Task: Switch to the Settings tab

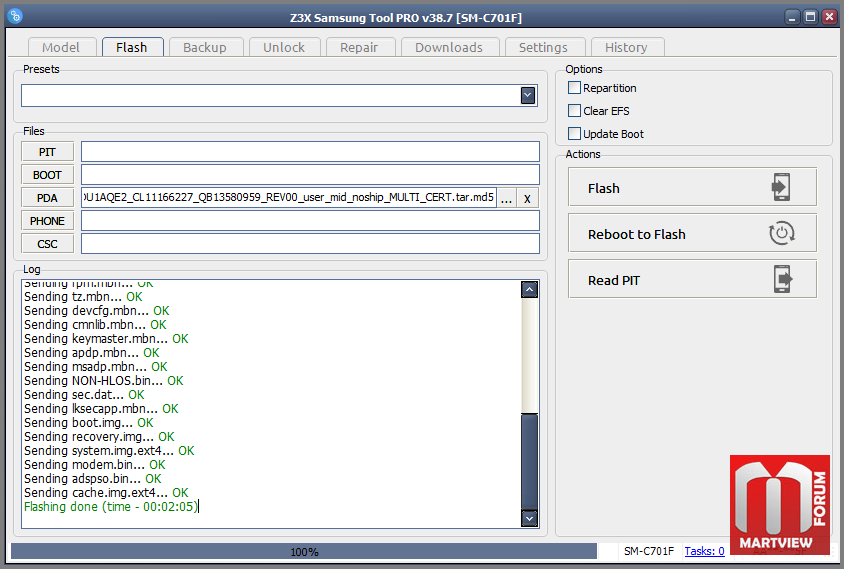Action: 544,47
